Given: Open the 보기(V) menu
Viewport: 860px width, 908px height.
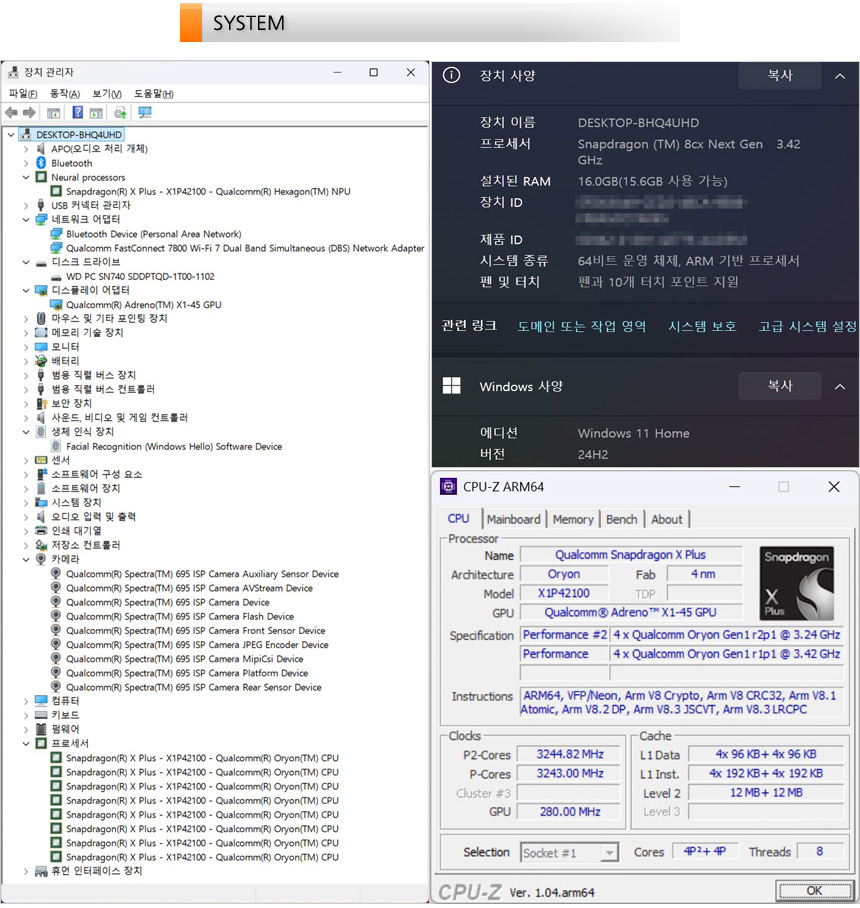Looking at the screenshot, I should click(107, 94).
